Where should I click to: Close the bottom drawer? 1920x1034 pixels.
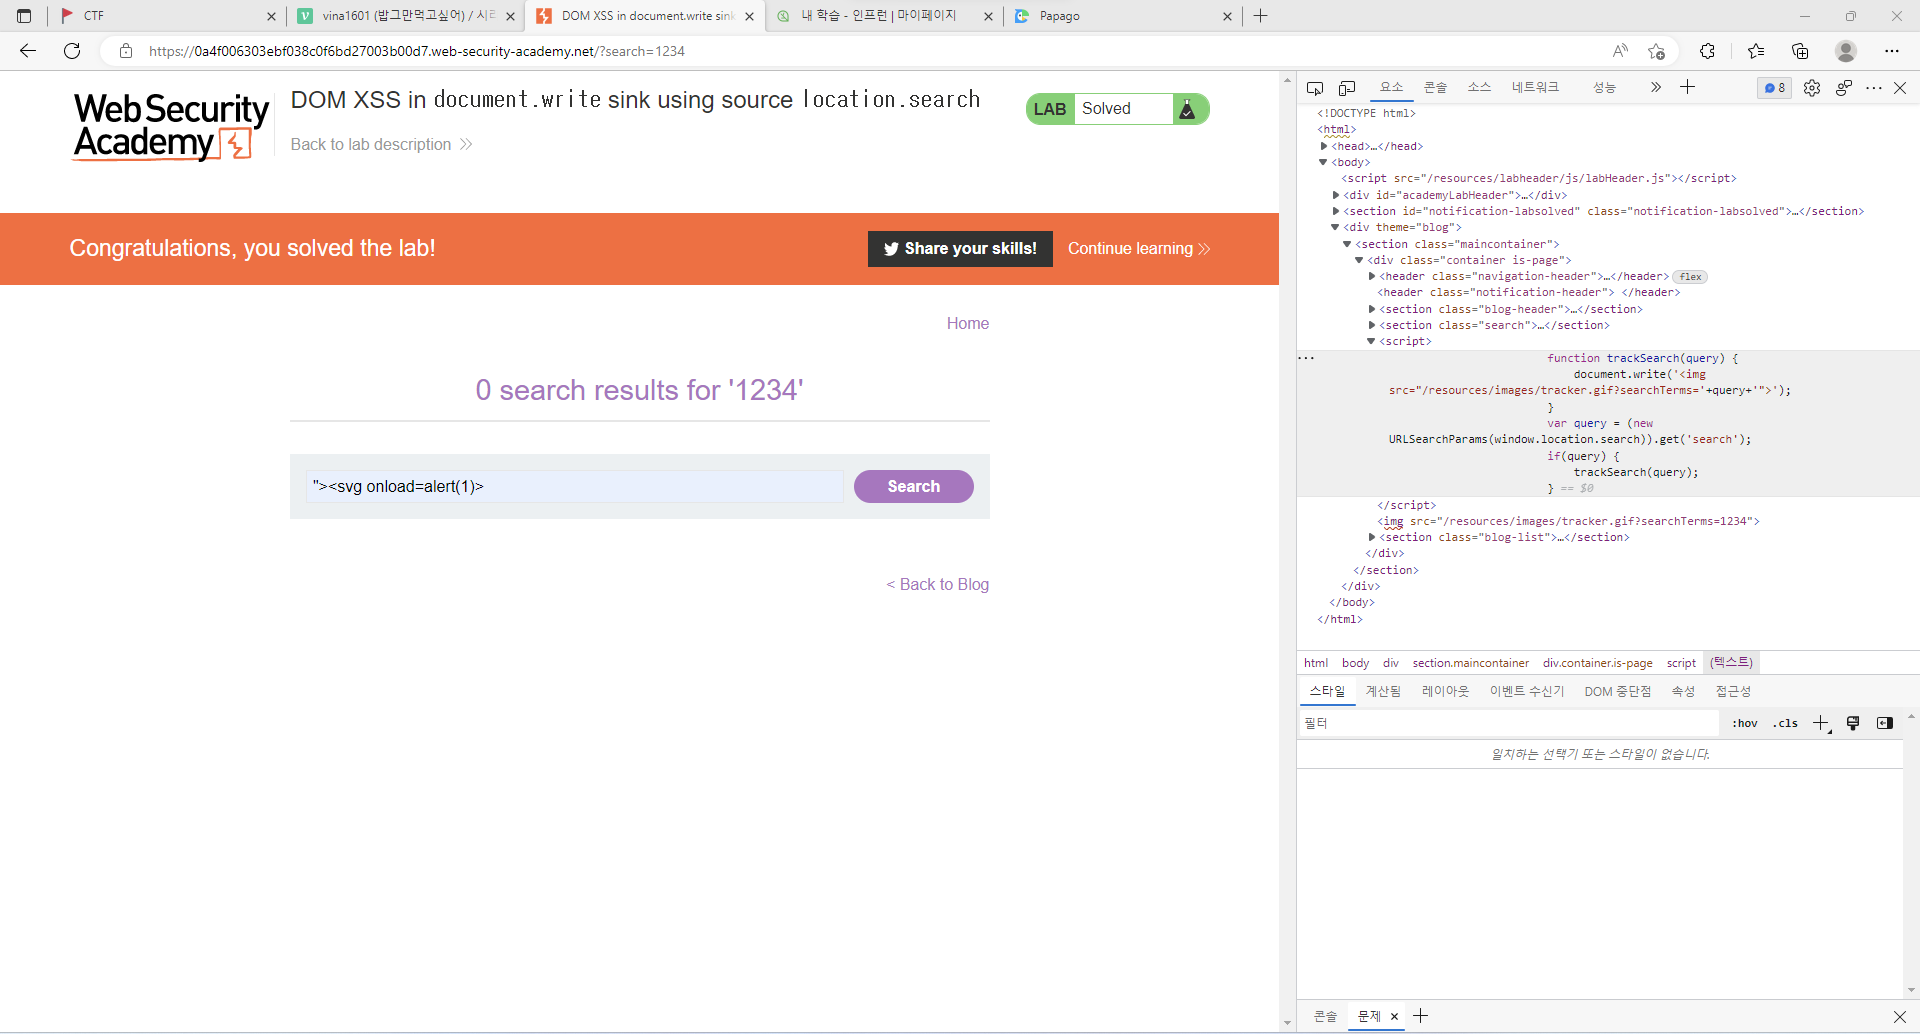coord(1900,1016)
